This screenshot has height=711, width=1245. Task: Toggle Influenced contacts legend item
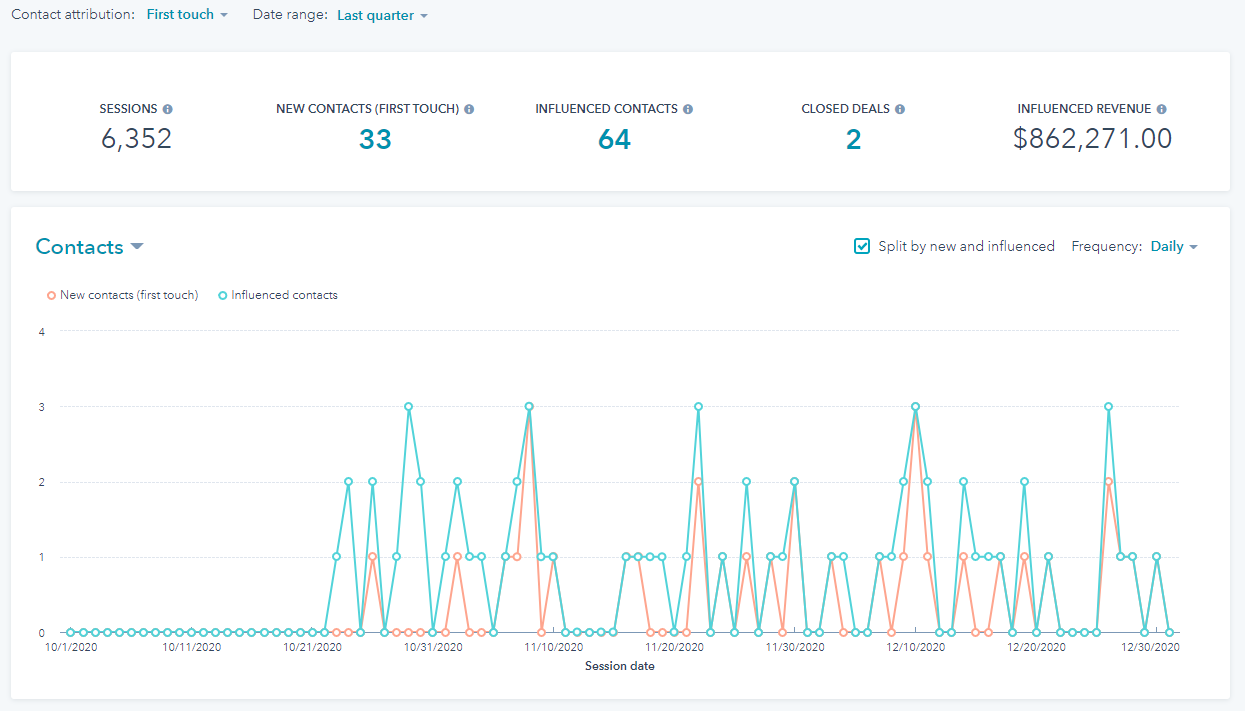point(278,295)
